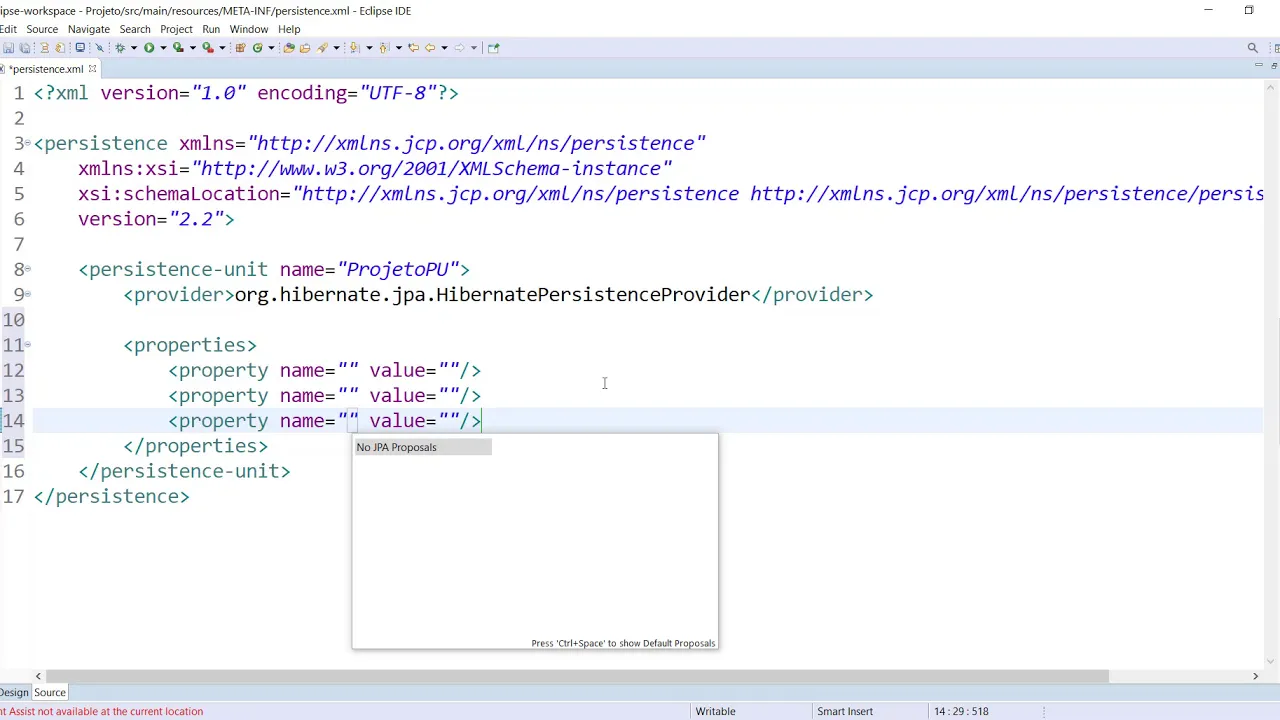Click HibernatePersistenceProvider text on line 9

click(x=593, y=295)
